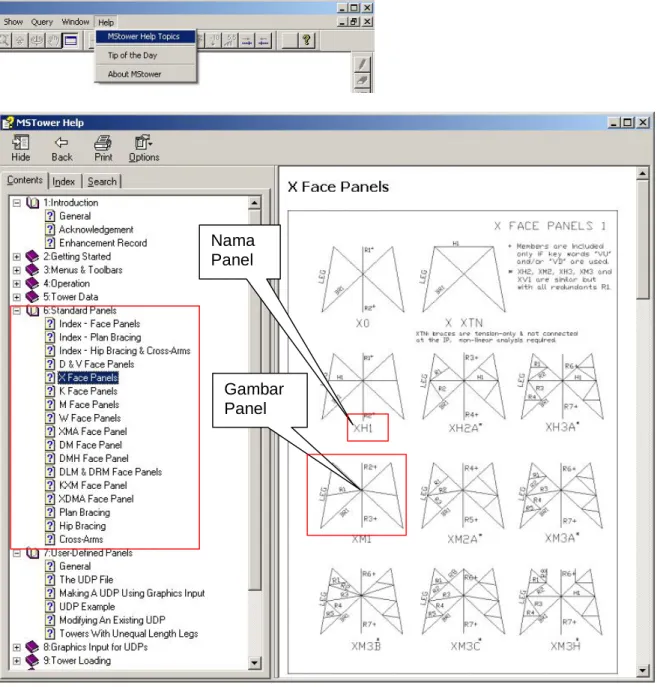Image resolution: width=657 pixels, height=687 pixels.
Task: Open Towers With Unequal Length Legs topic
Action: [129, 634]
